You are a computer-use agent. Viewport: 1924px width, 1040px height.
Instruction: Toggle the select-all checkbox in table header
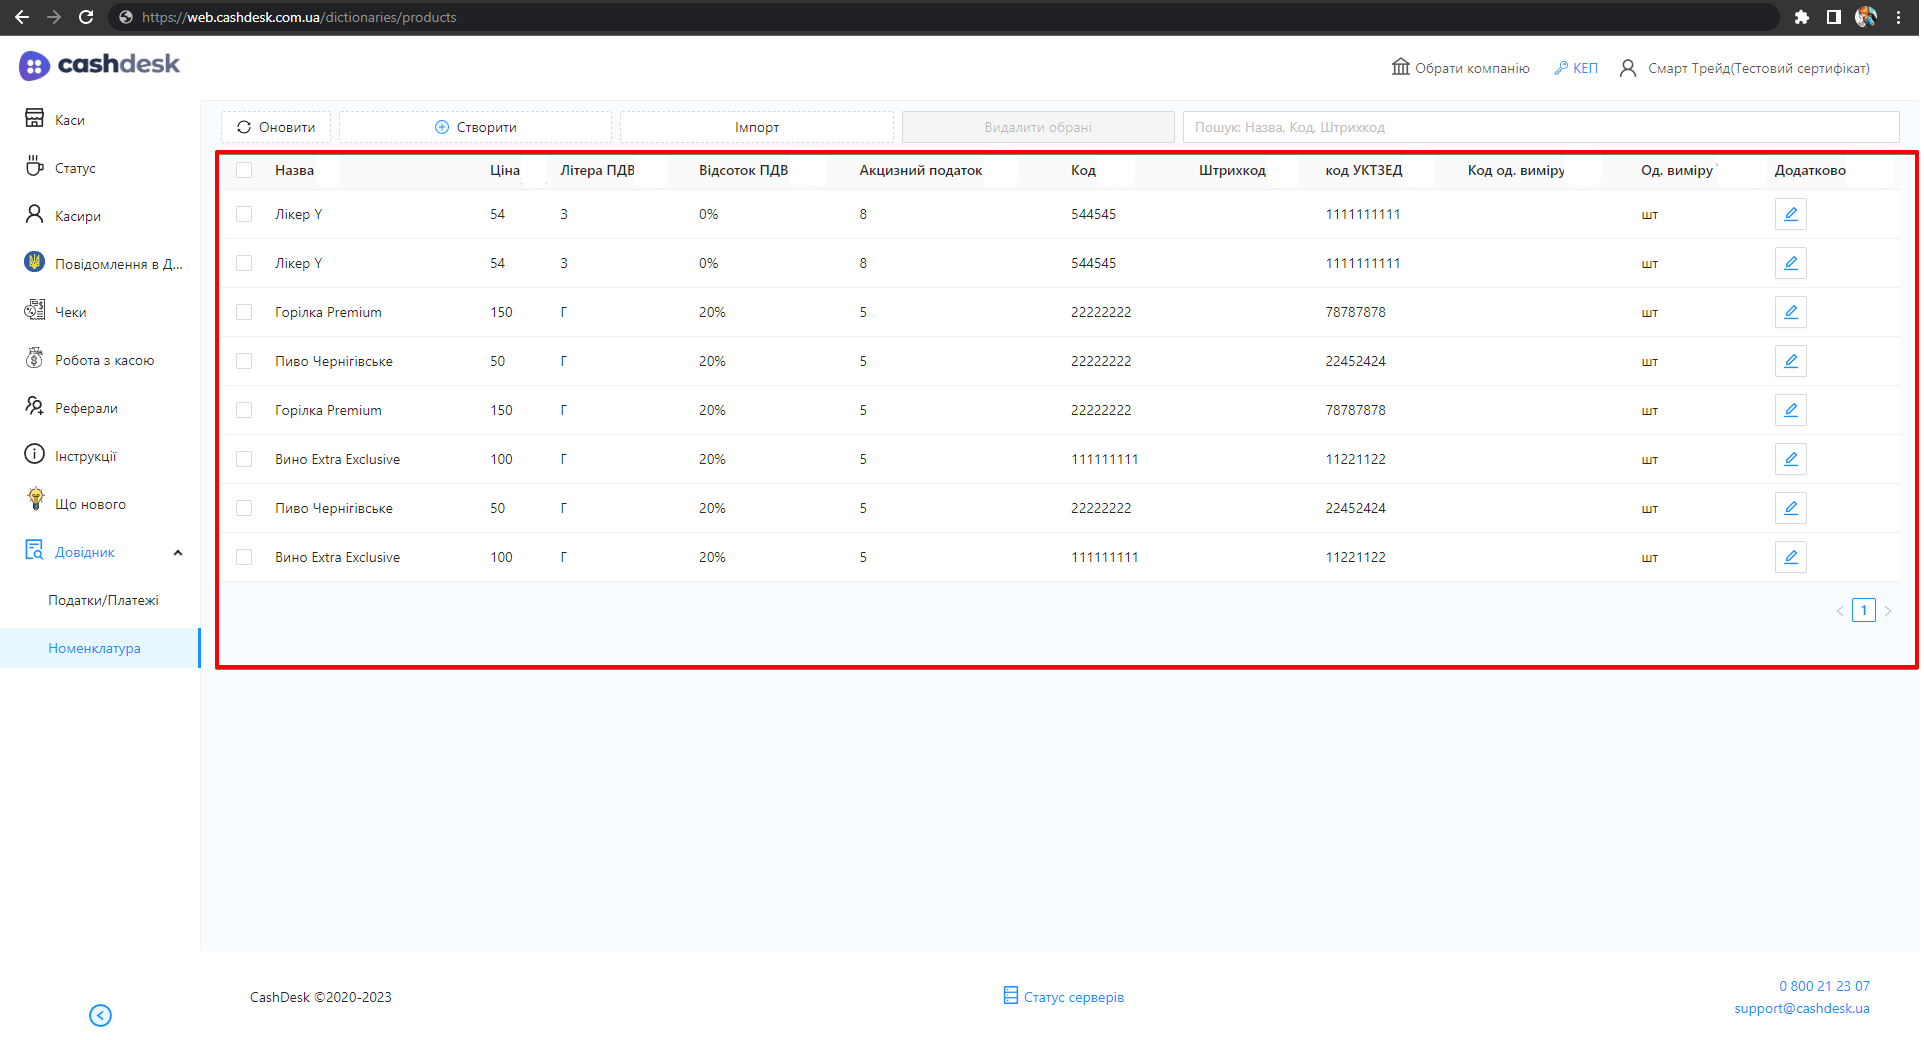pyautogui.click(x=244, y=170)
